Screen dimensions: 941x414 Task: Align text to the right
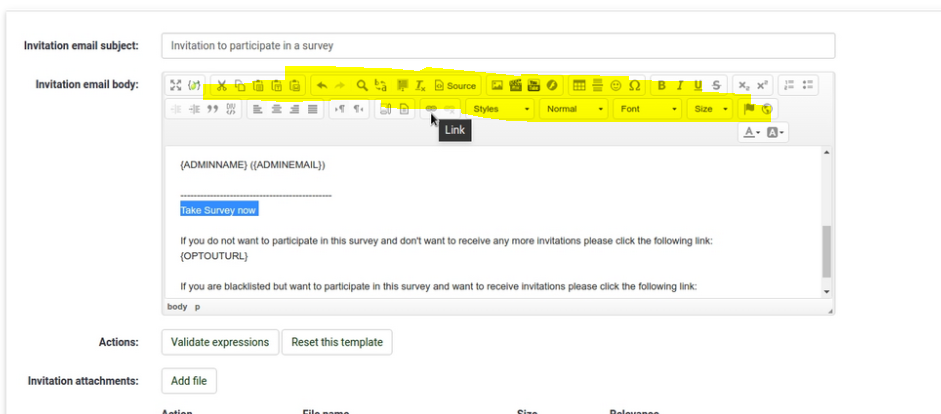click(x=294, y=109)
